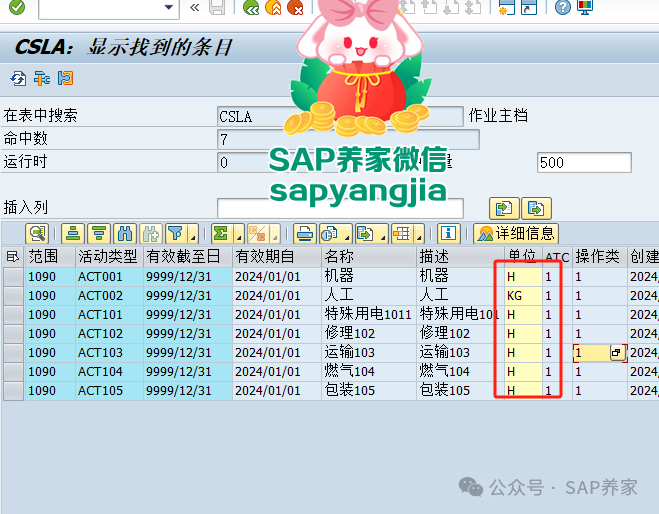Image resolution: width=659 pixels, height=514 pixels.
Task: Click the Find binoculars icon
Action: point(125,234)
